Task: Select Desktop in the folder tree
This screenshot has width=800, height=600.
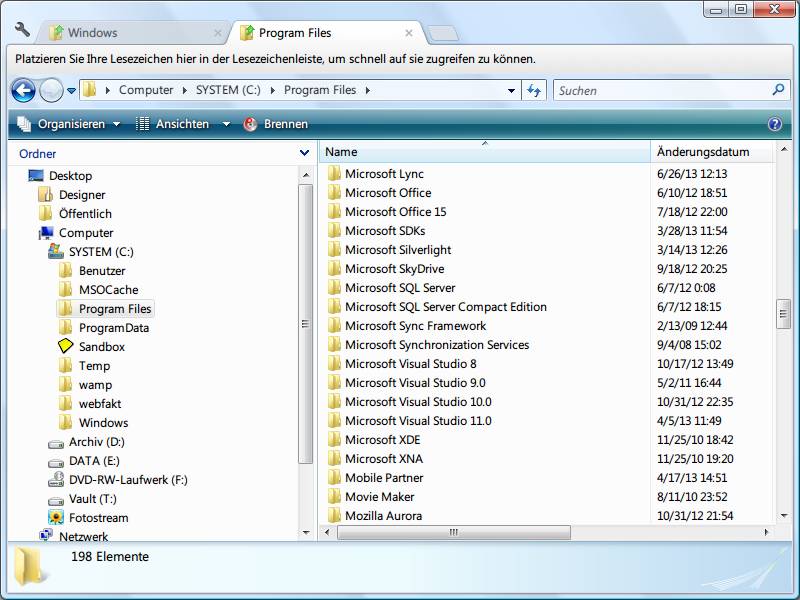Action: click(x=70, y=176)
